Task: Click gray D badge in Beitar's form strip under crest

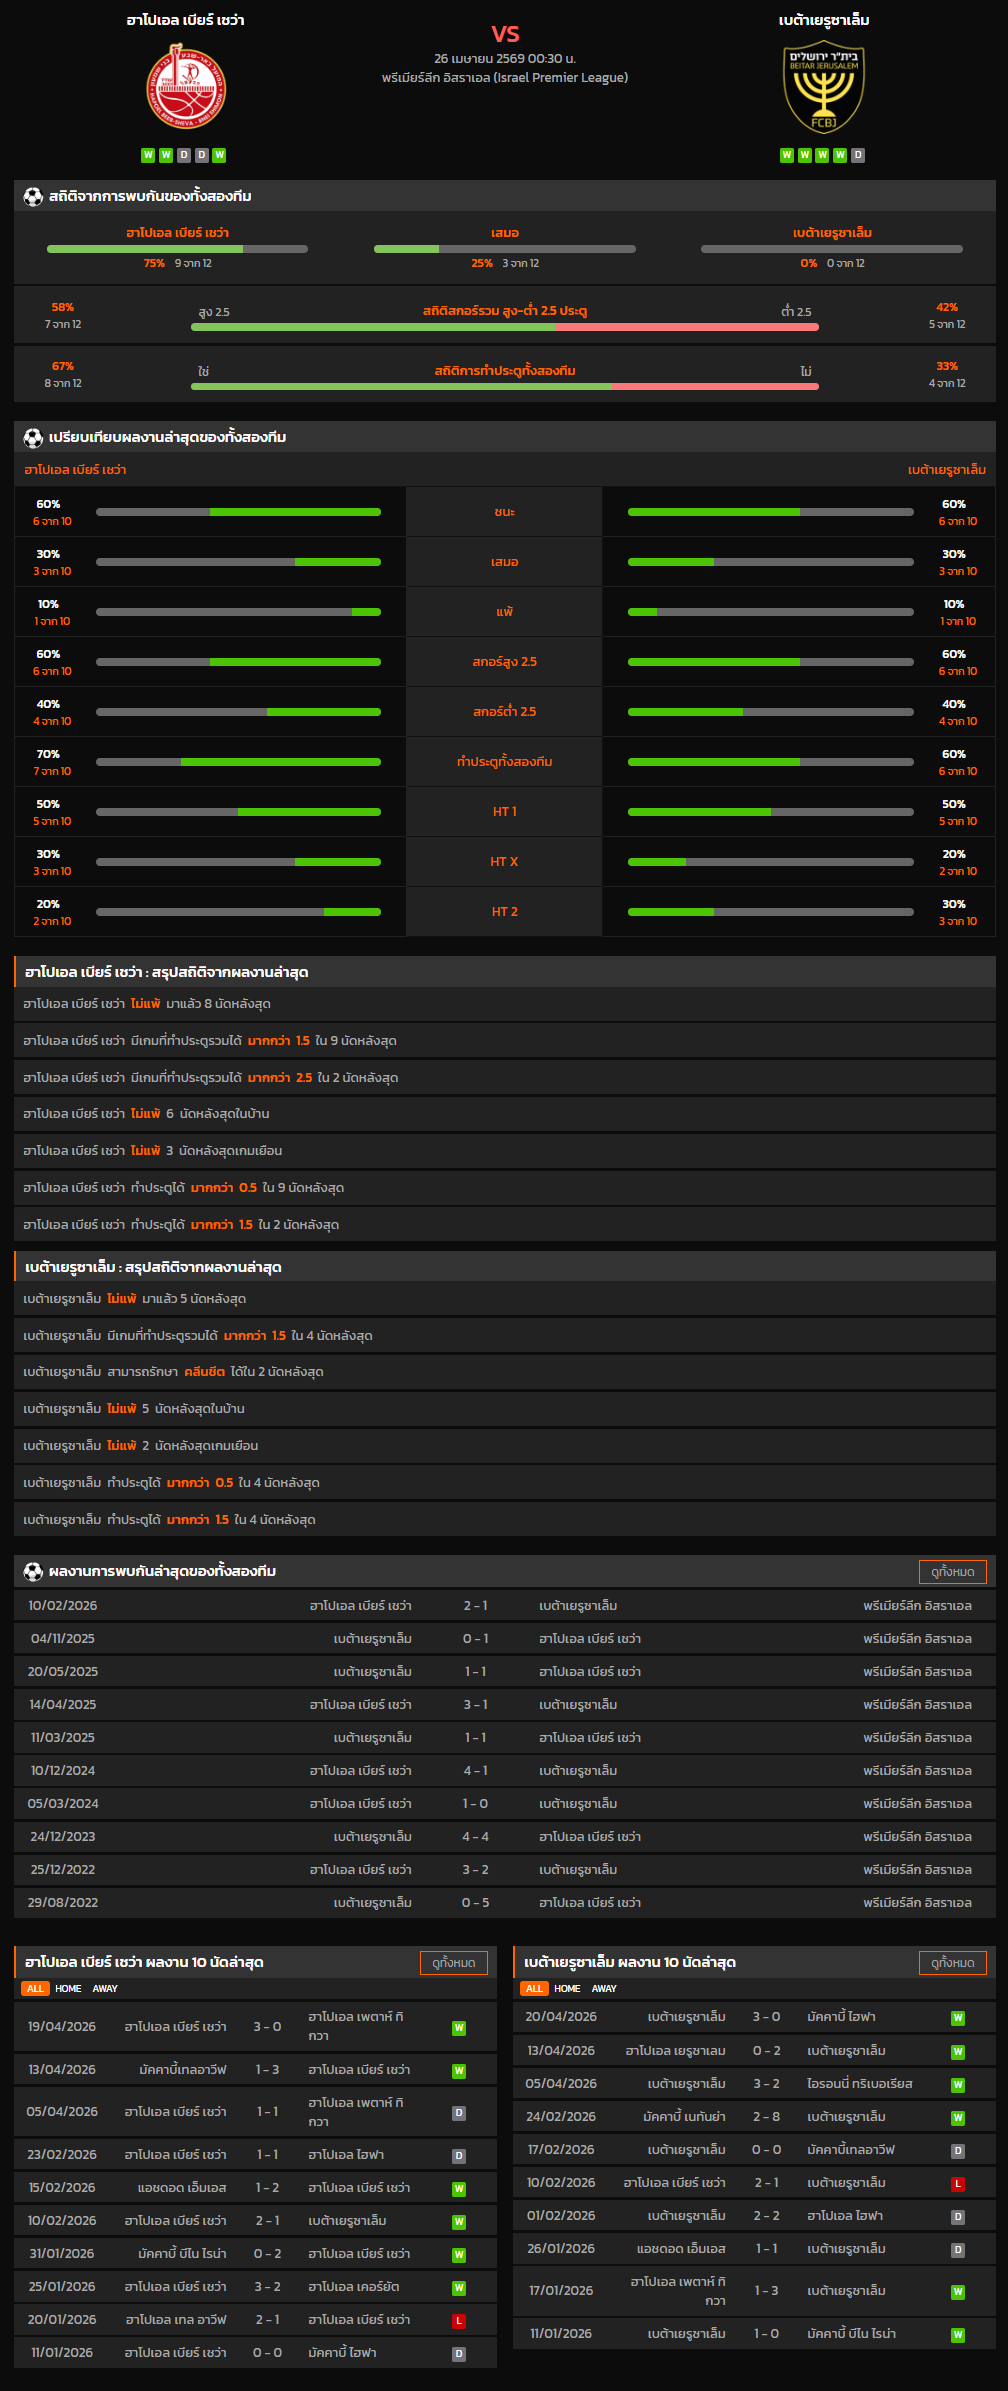Action: (858, 155)
